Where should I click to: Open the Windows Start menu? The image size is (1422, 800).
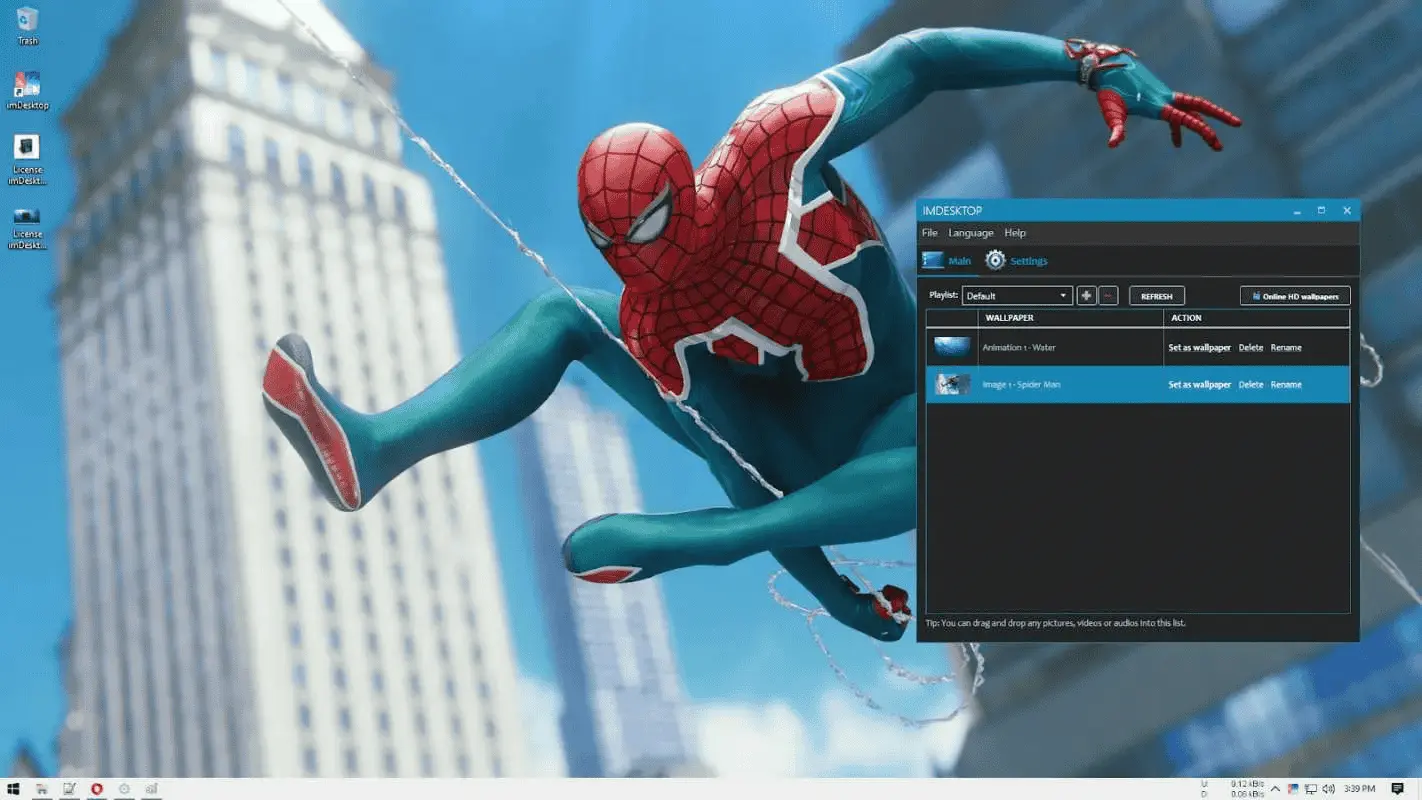14,789
